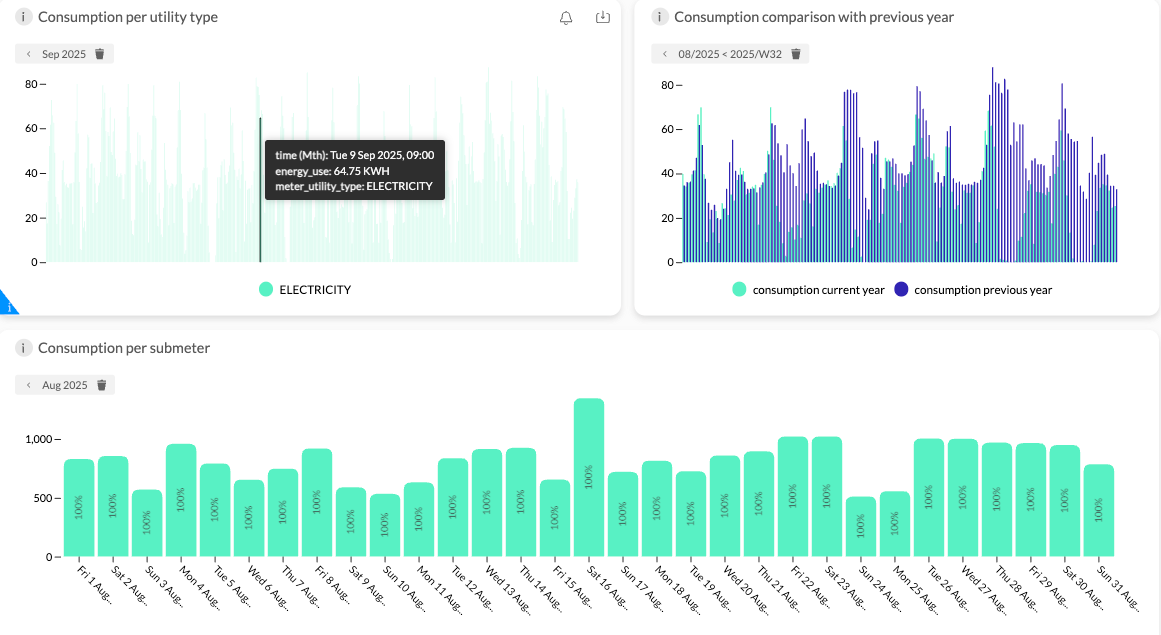Select the Sat 16 Aug tallest bar
This screenshot has width=1161, height=635.
coord(589,477)
